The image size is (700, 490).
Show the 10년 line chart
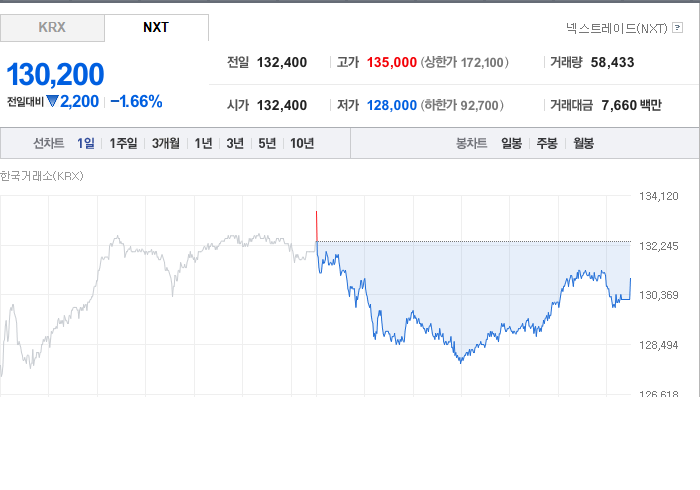coord(302,143)
